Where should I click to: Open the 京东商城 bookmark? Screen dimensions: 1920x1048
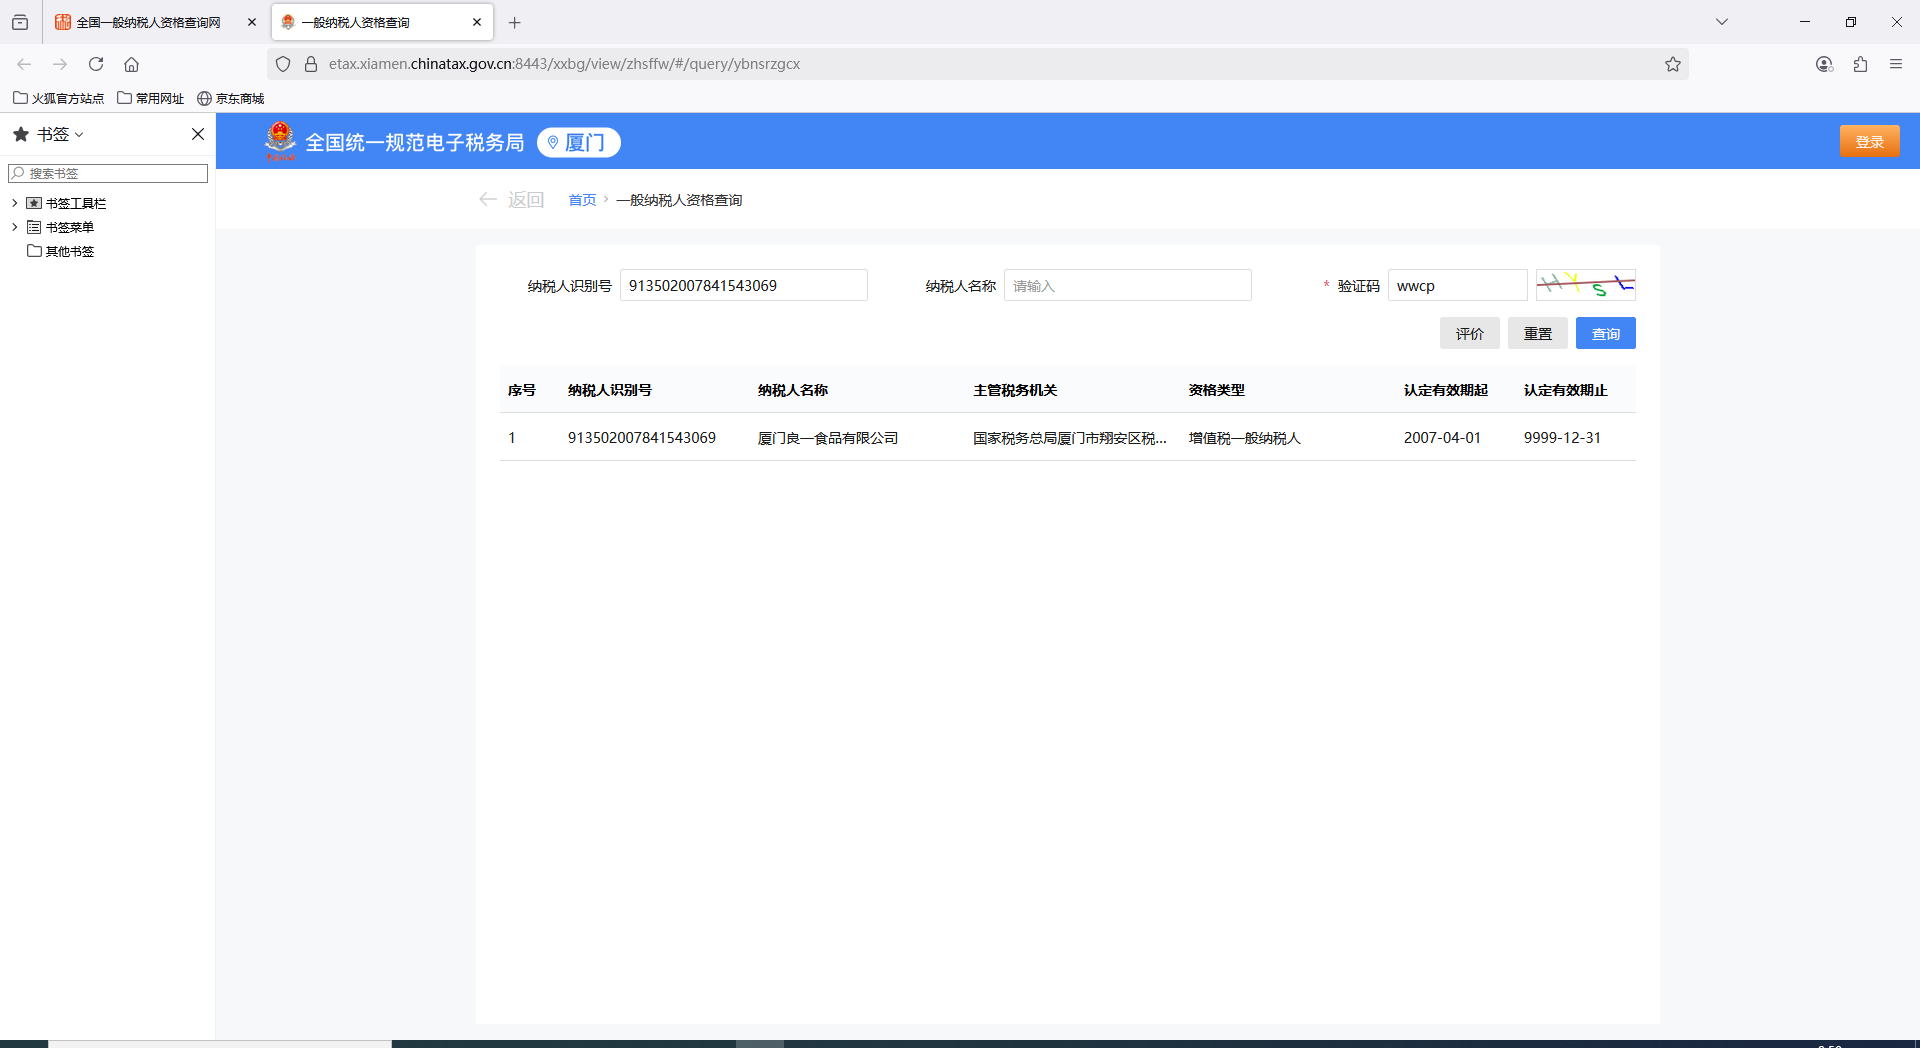[231, 98]
